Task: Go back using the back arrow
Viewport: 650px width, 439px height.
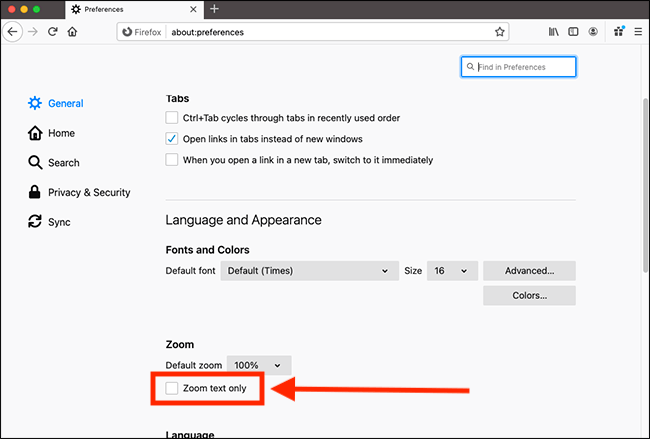Action: coord(12,32)
